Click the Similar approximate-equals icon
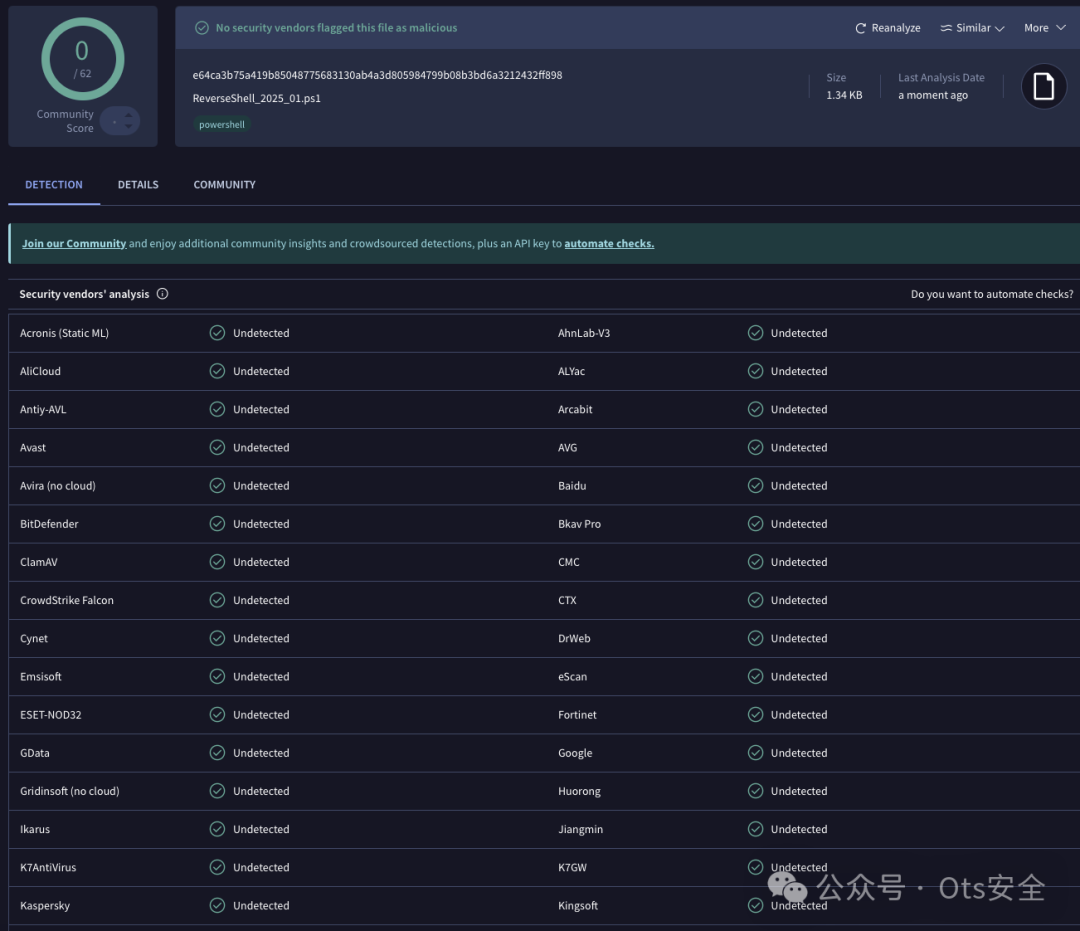Screen dimensions: 1080x931 pos(946,28)
